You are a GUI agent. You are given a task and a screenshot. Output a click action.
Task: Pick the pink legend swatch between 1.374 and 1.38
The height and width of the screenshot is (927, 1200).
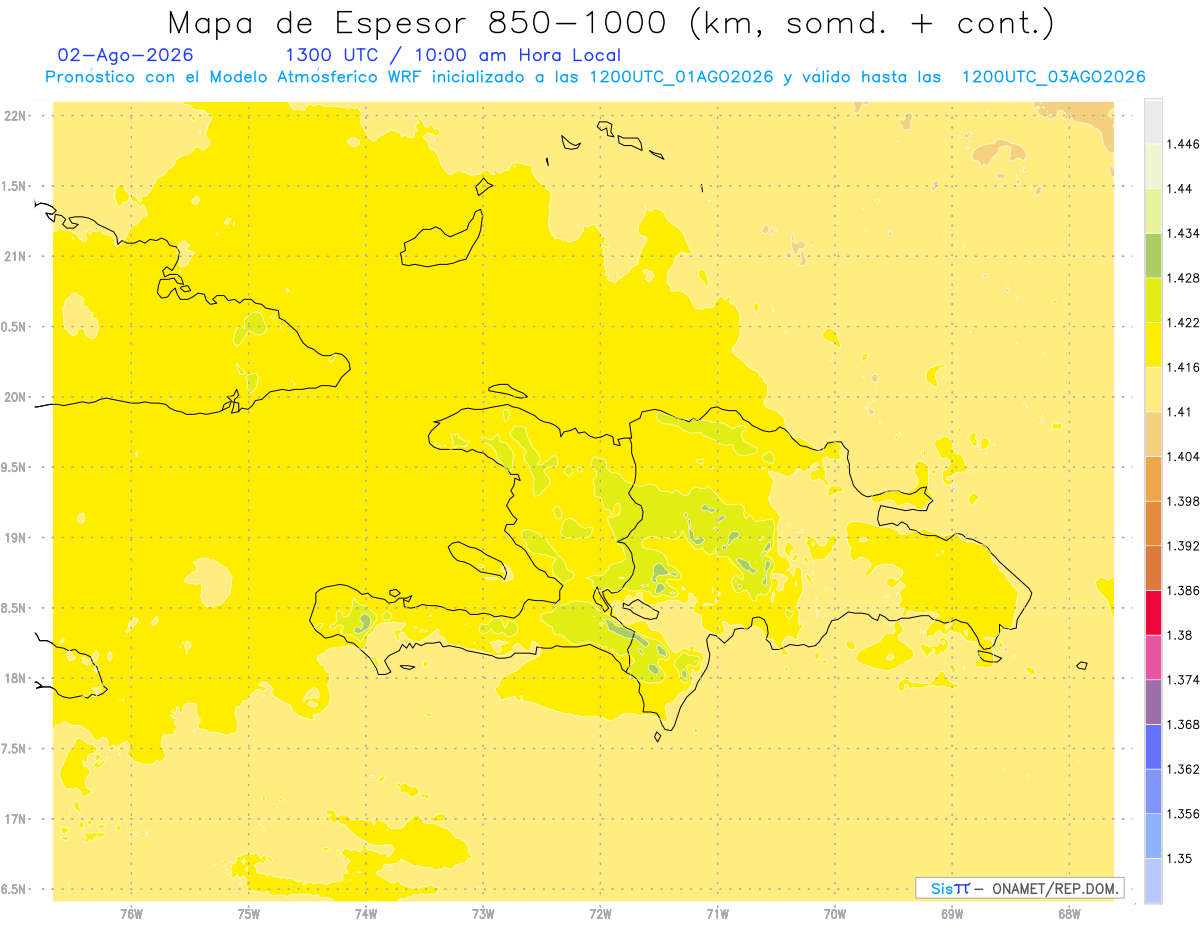pyautogui.click(x=1153, y=657)
